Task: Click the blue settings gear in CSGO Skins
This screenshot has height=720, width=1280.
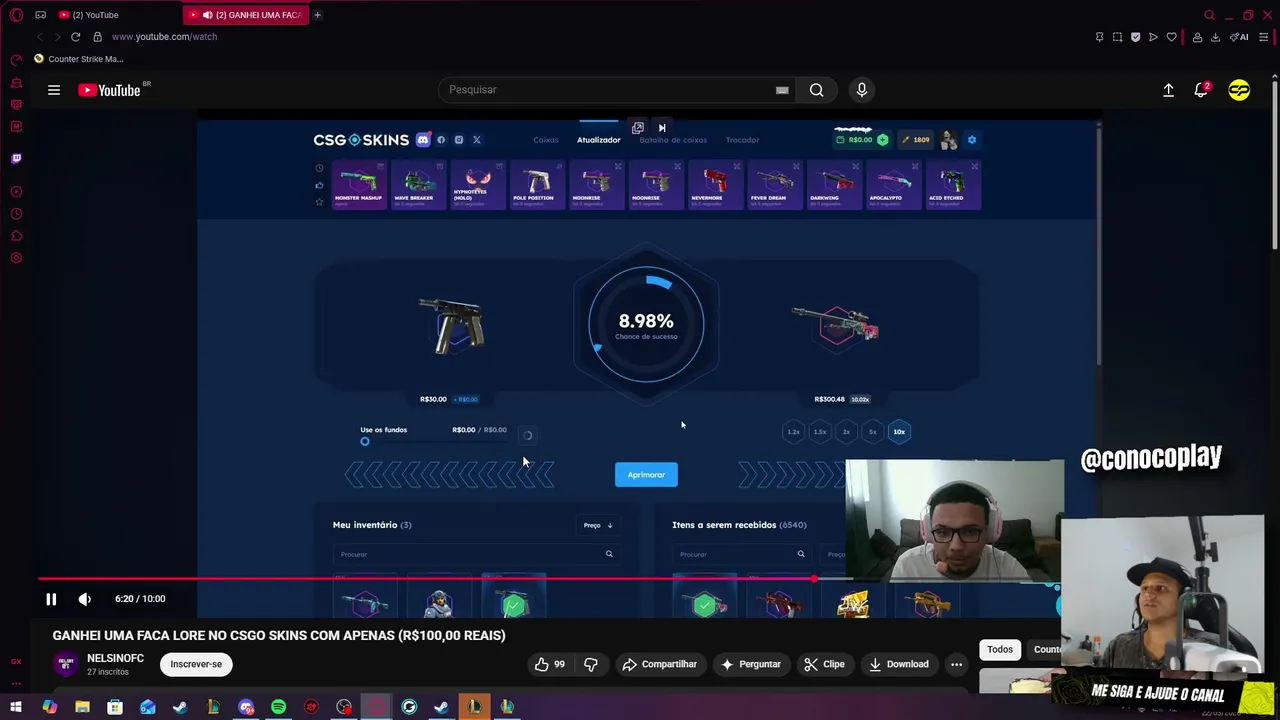Action: click(971, 140)
